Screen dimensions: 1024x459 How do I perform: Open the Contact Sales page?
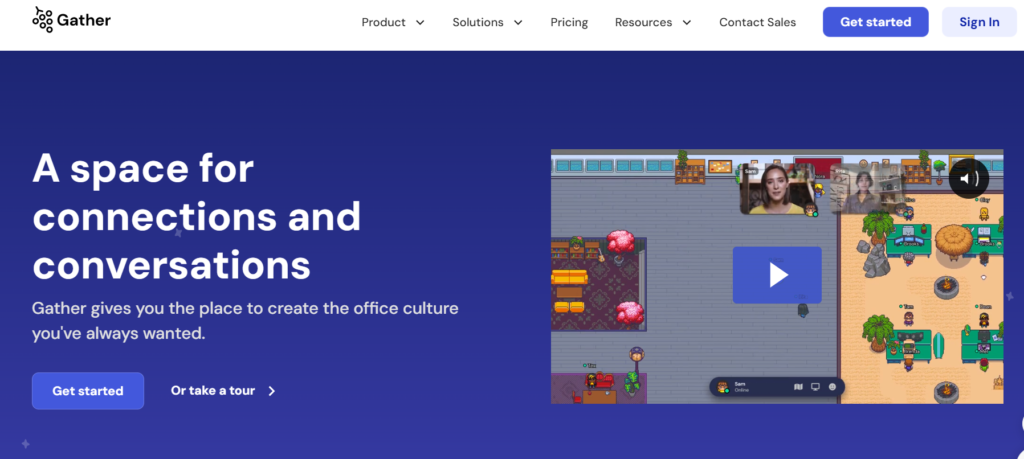pos(757,22)
